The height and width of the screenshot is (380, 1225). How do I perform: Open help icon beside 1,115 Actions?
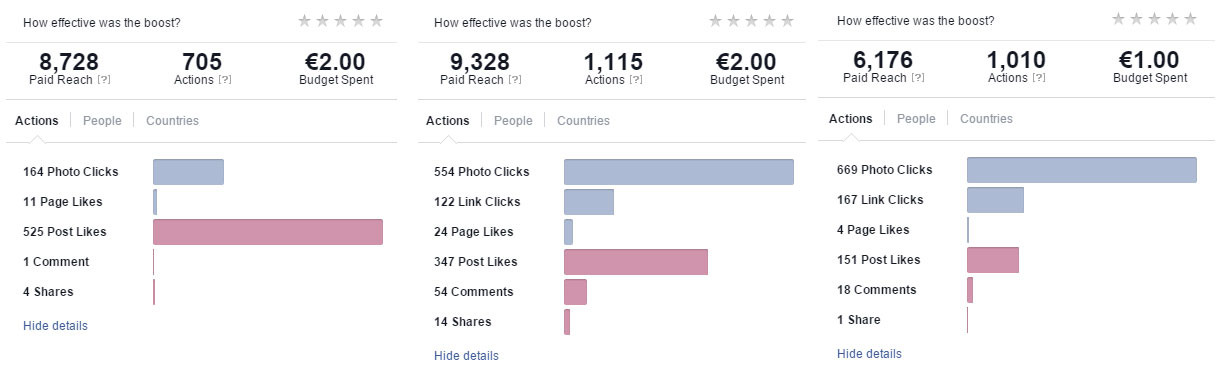(636, 80)
